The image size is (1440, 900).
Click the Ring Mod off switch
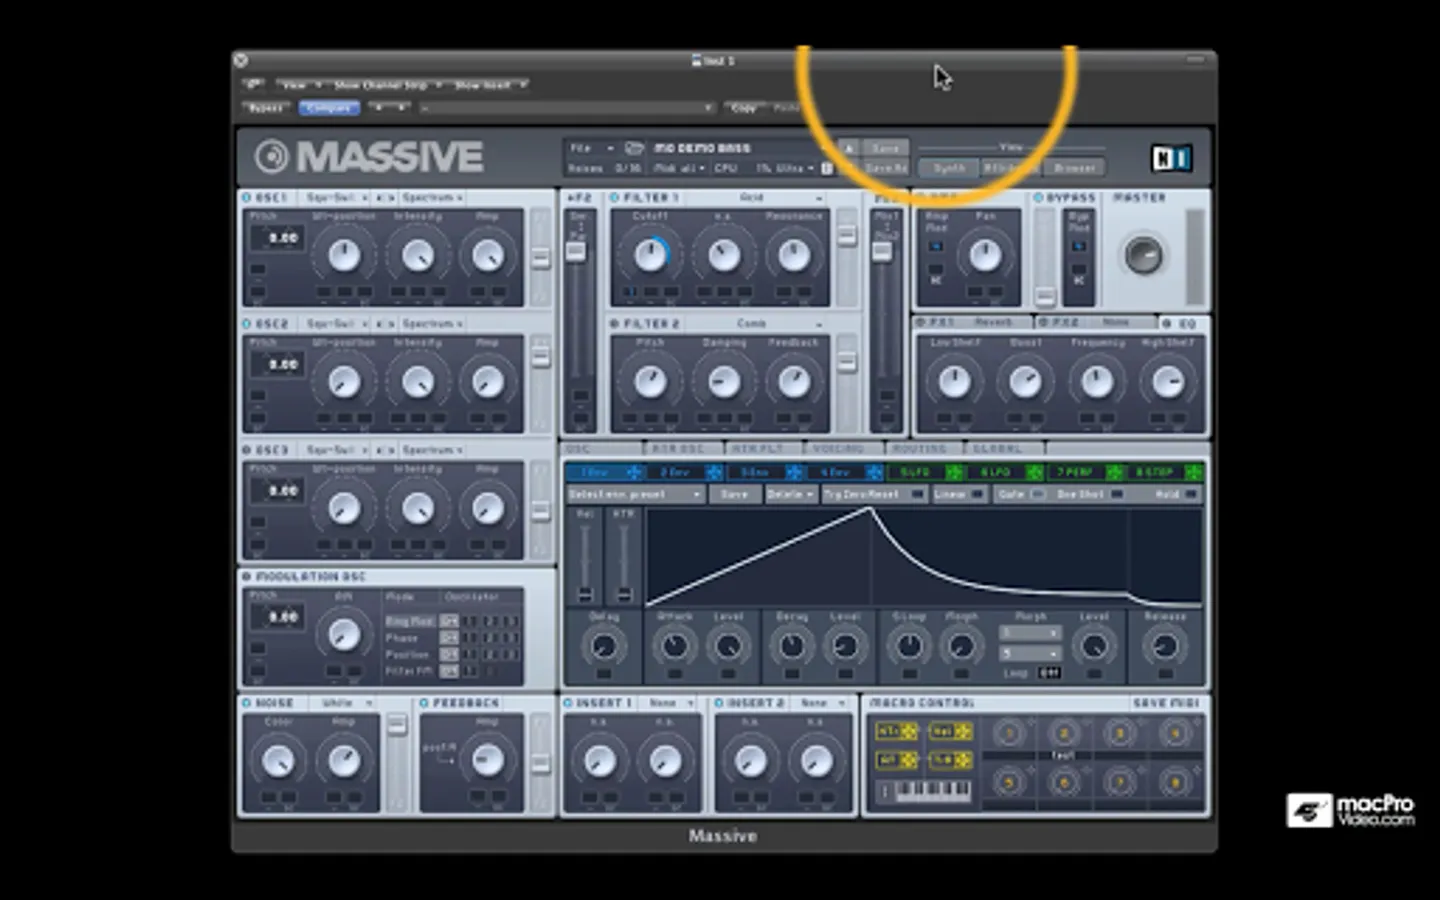449,621
